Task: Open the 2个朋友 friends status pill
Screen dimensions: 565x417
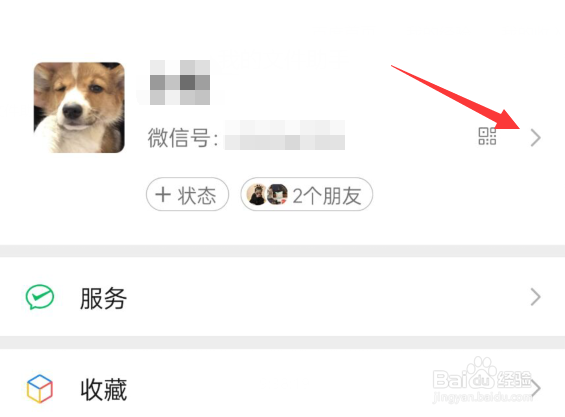Action: tap(307, 194)
